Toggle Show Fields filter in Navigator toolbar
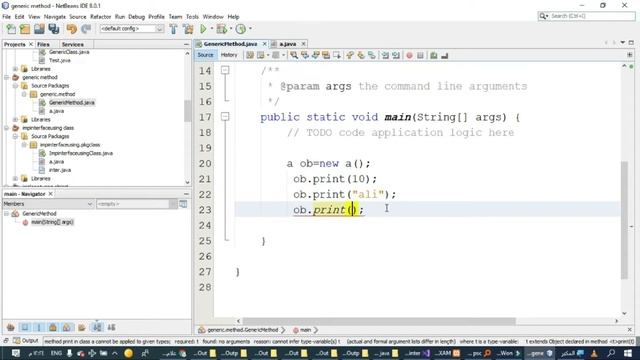This screenshot has width=640, height=360. pos(24,327)
